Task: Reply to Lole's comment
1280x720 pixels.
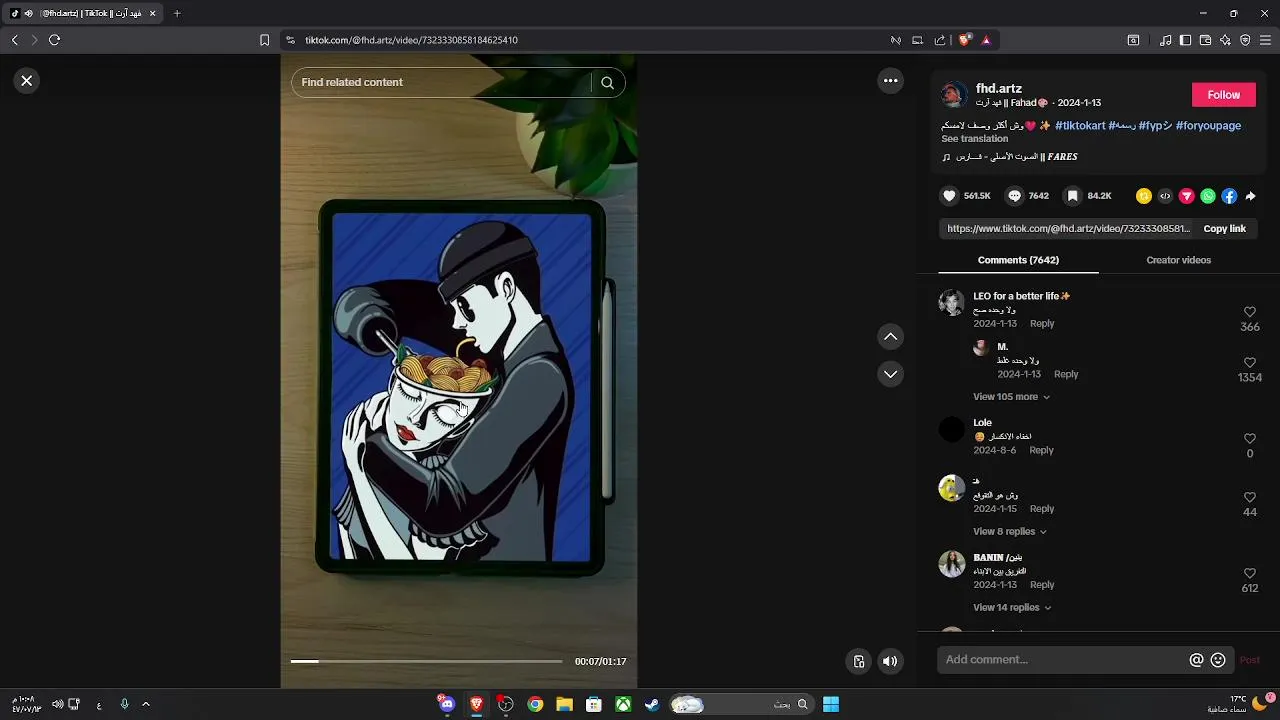Action: pyautogui.click(x=1041, y=451)
